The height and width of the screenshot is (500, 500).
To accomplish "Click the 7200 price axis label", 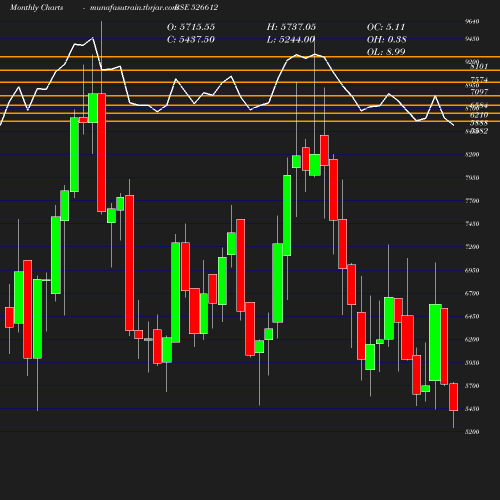I will coord(472,247).
